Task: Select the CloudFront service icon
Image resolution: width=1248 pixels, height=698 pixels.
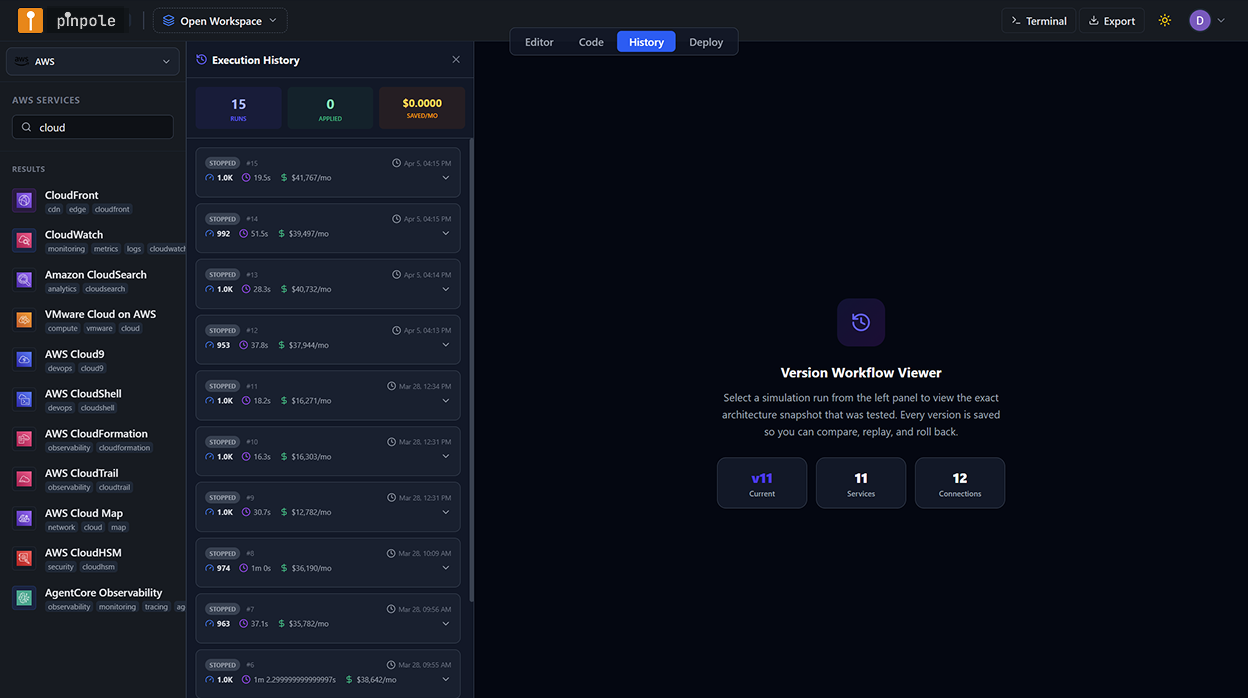Action: tap(23, 200)
